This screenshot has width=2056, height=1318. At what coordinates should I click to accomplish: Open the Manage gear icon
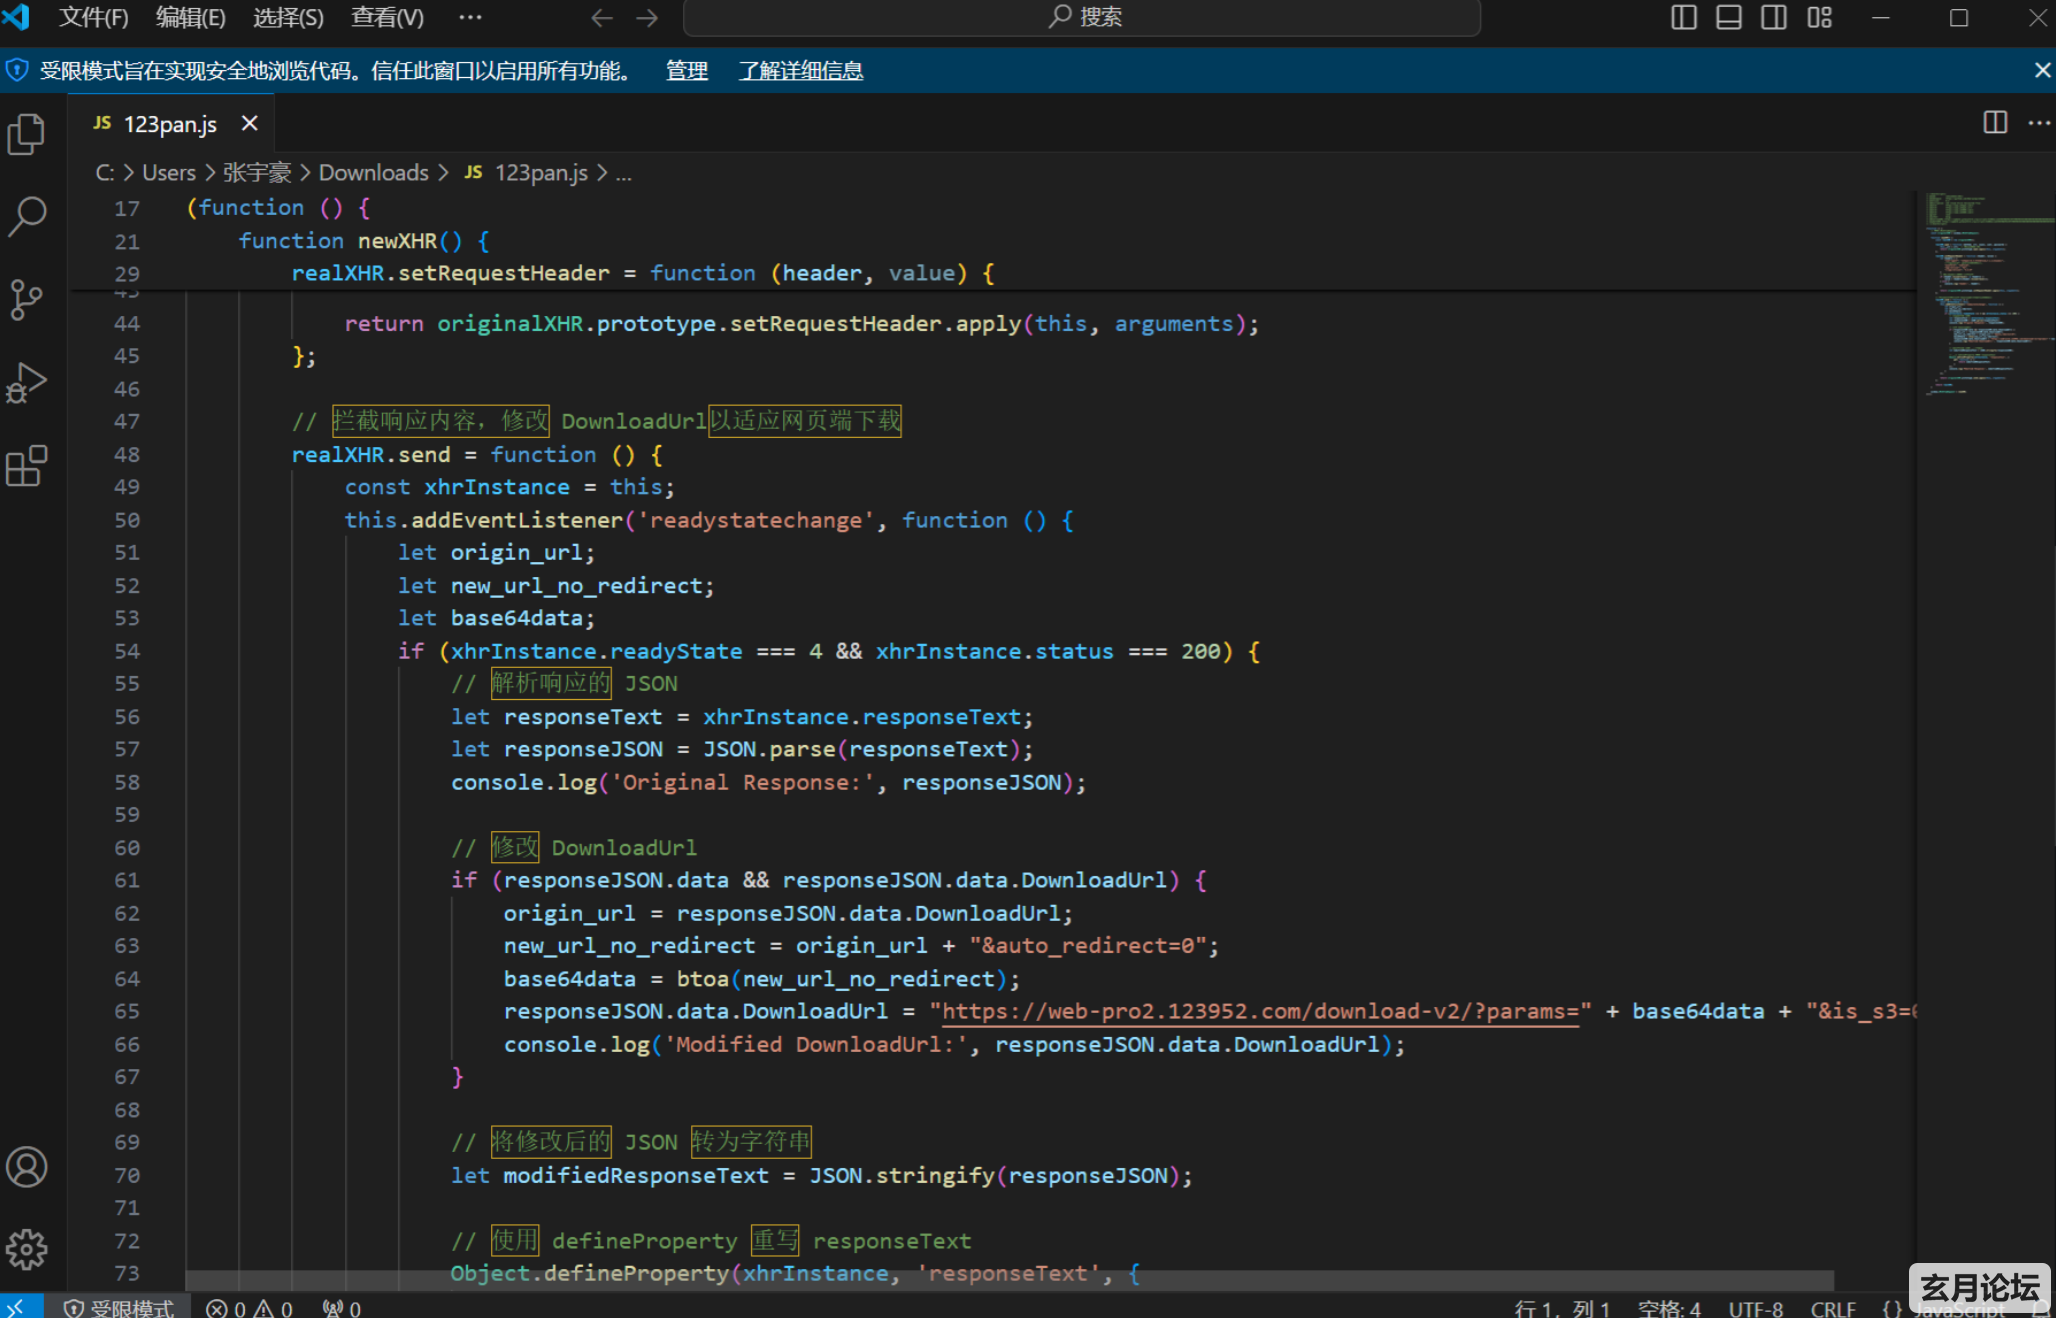tap(27, 1249)
